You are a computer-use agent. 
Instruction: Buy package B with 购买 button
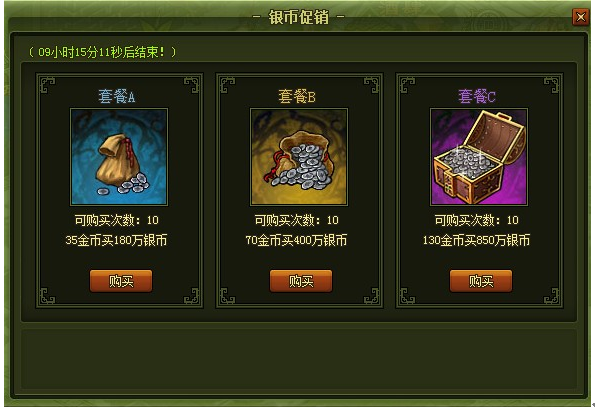301,281
